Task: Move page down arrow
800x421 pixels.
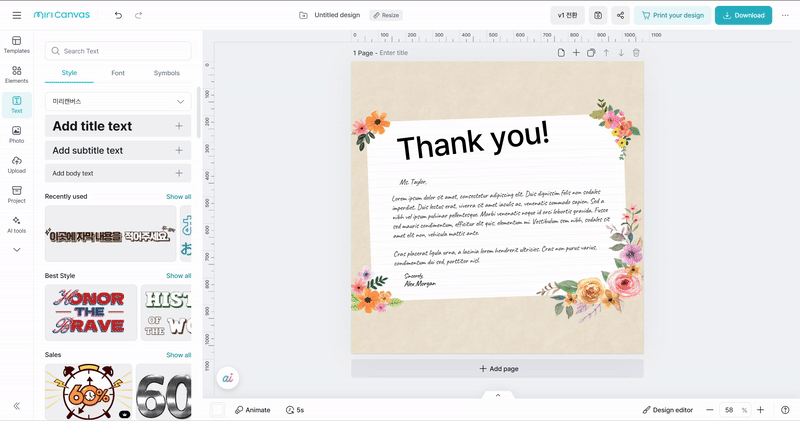Action: click(x=621, y=53)
